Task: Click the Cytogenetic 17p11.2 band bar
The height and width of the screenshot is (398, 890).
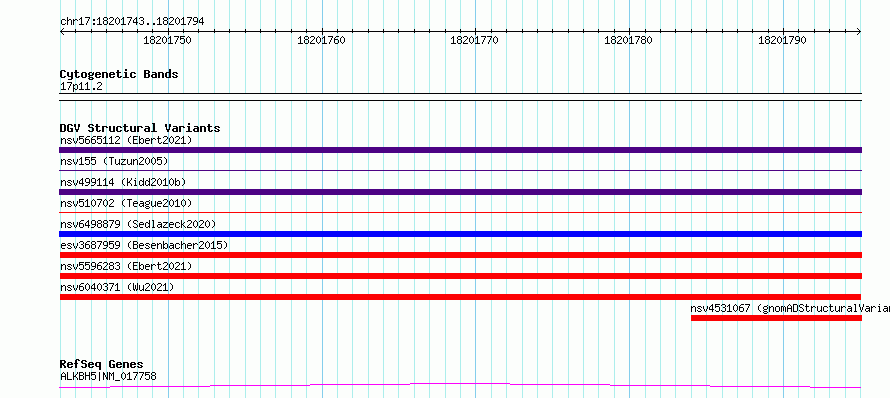Action: click(x=460, y=97)
